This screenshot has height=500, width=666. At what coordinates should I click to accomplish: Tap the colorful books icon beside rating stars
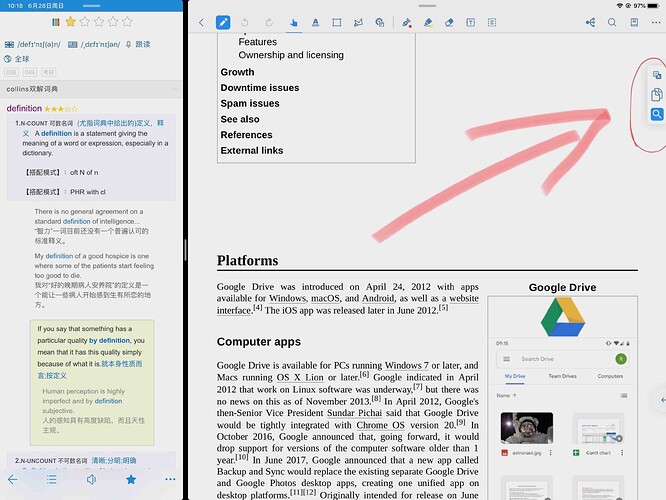(x=56, y=22)
